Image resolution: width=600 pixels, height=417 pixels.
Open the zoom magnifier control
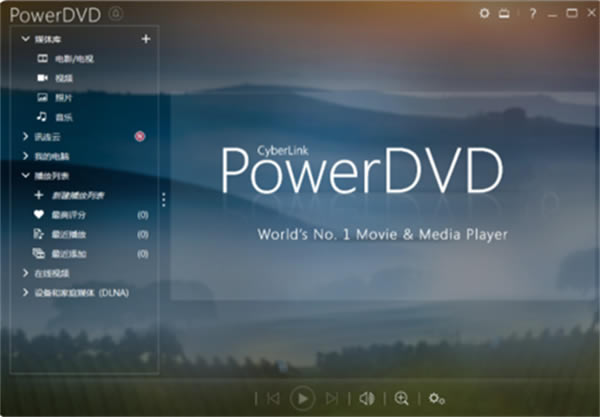[401, 399]
